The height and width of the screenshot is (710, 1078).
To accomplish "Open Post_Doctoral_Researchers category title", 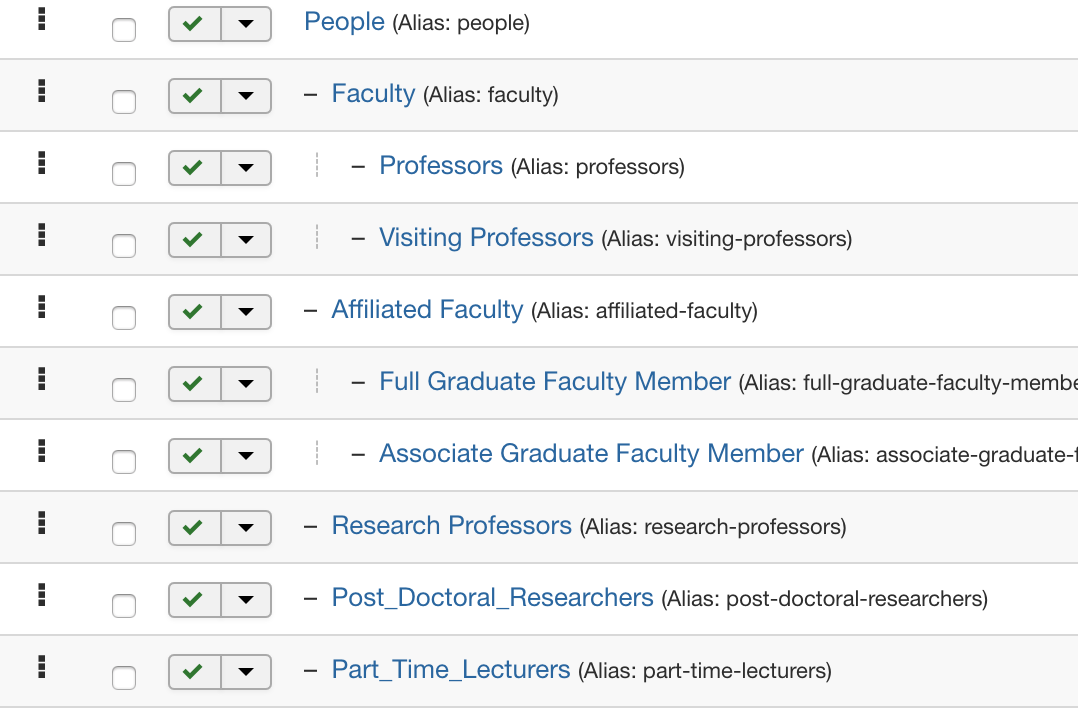I will (x=492, y=598).
